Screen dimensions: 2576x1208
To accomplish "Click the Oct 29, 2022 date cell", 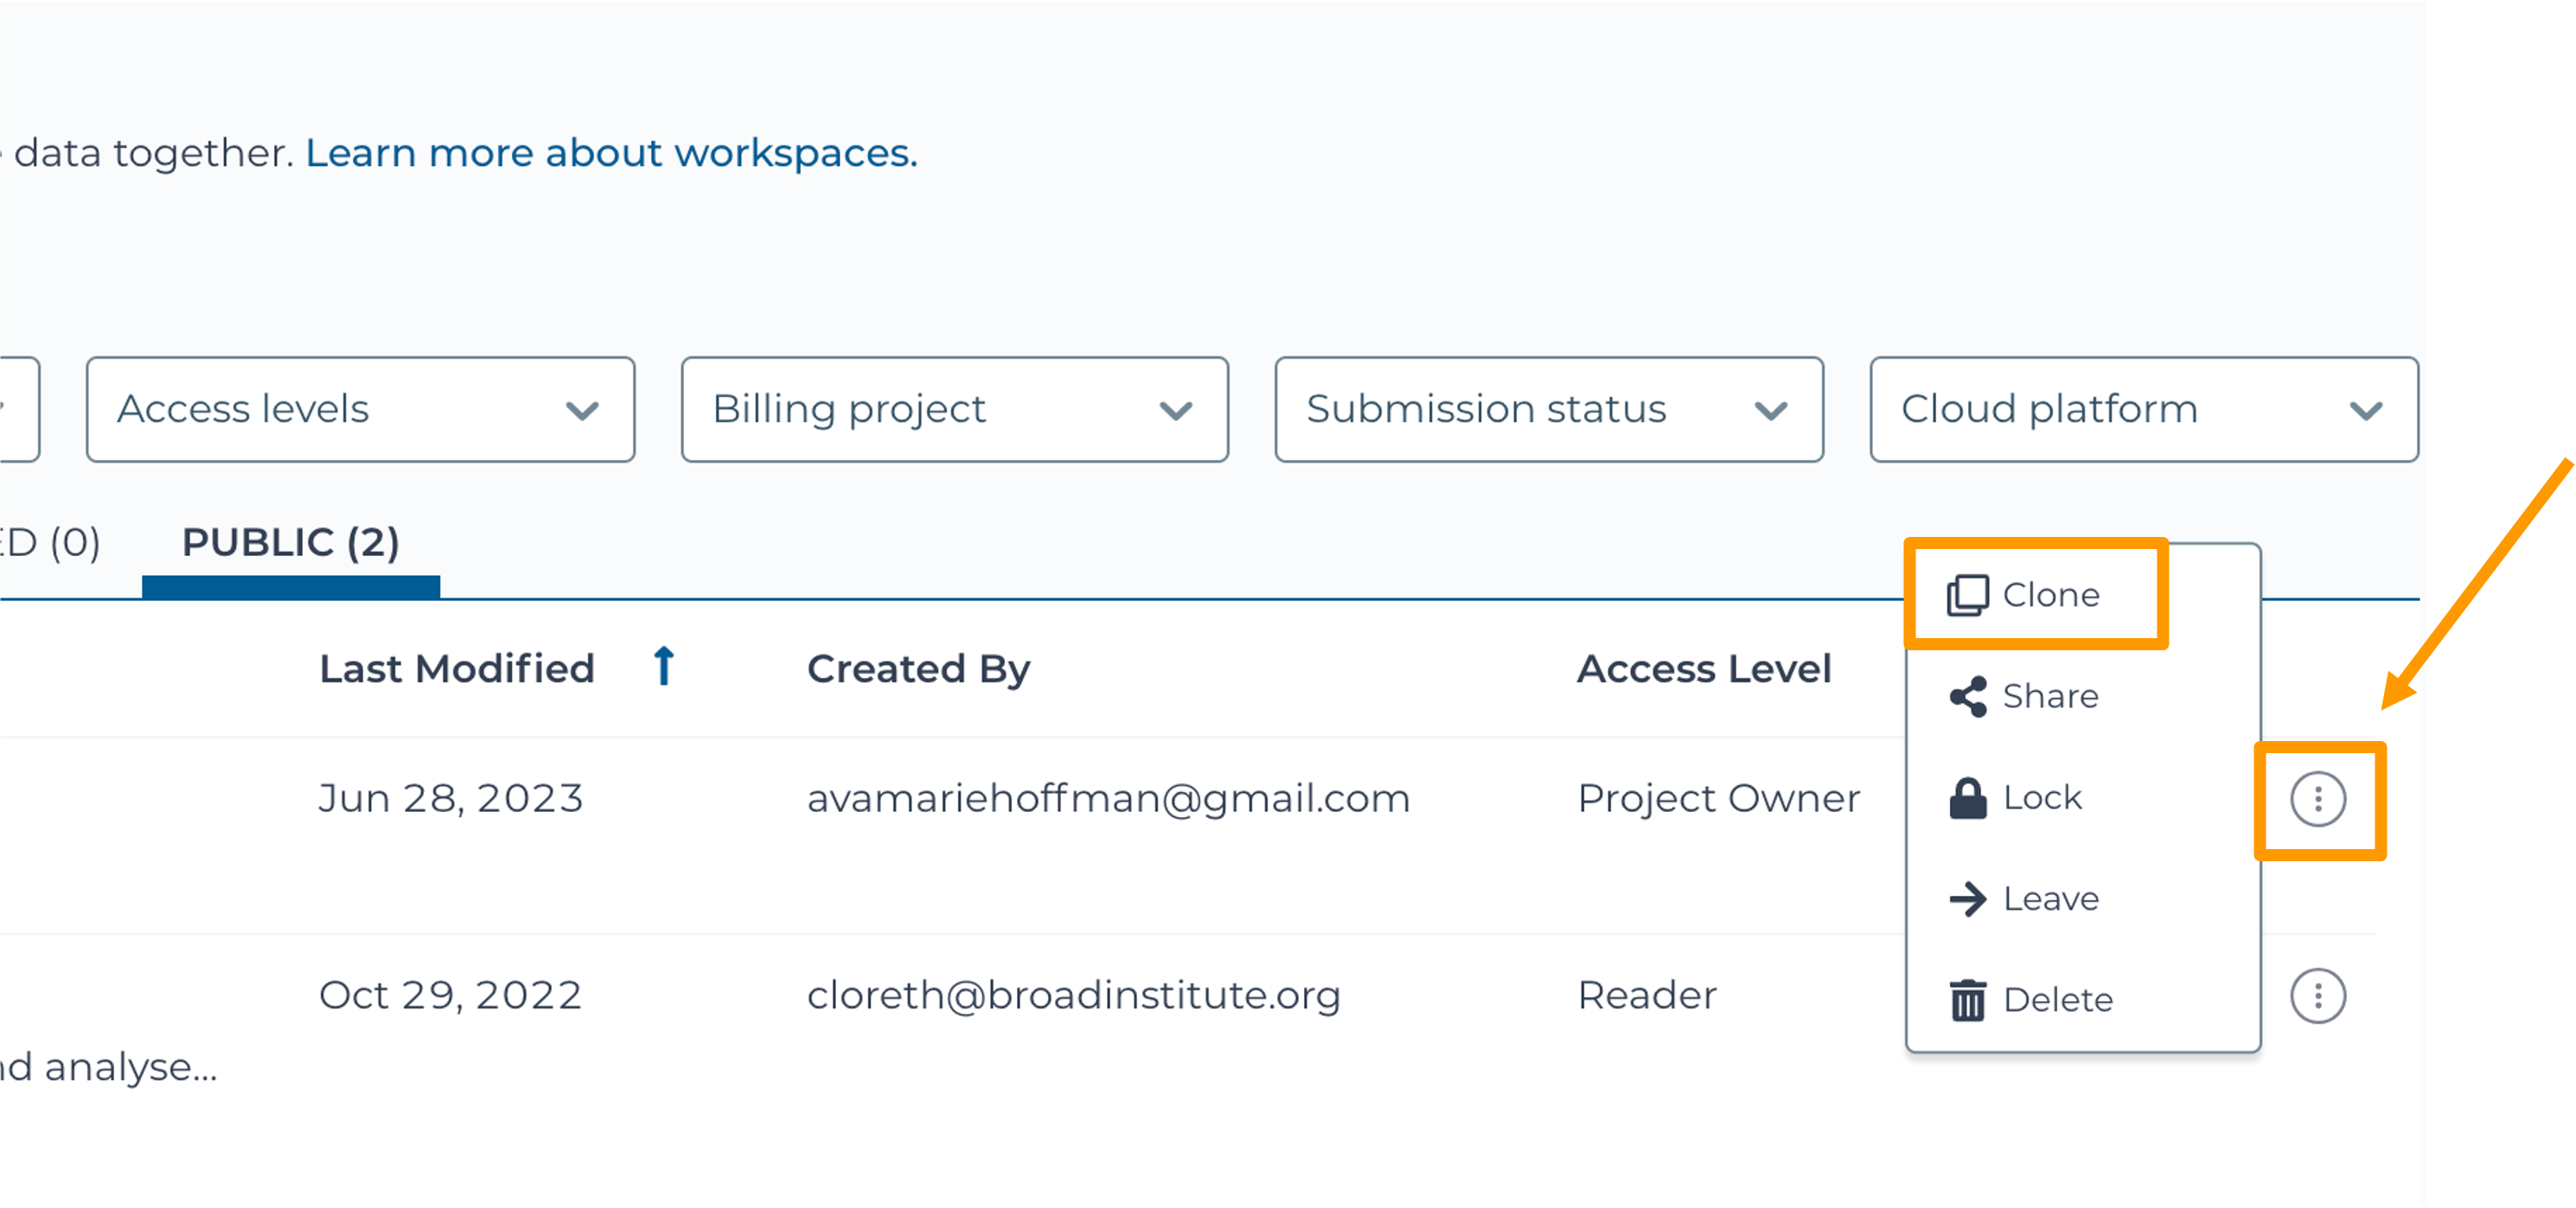I will click(x=450, y=995).
